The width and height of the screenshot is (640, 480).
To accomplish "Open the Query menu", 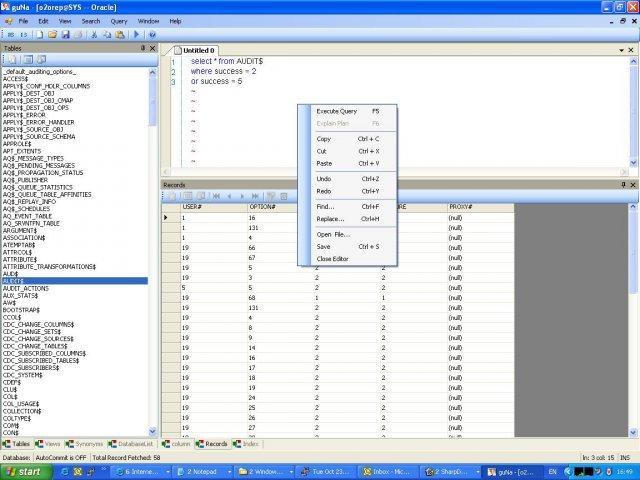I will (119, 21).
